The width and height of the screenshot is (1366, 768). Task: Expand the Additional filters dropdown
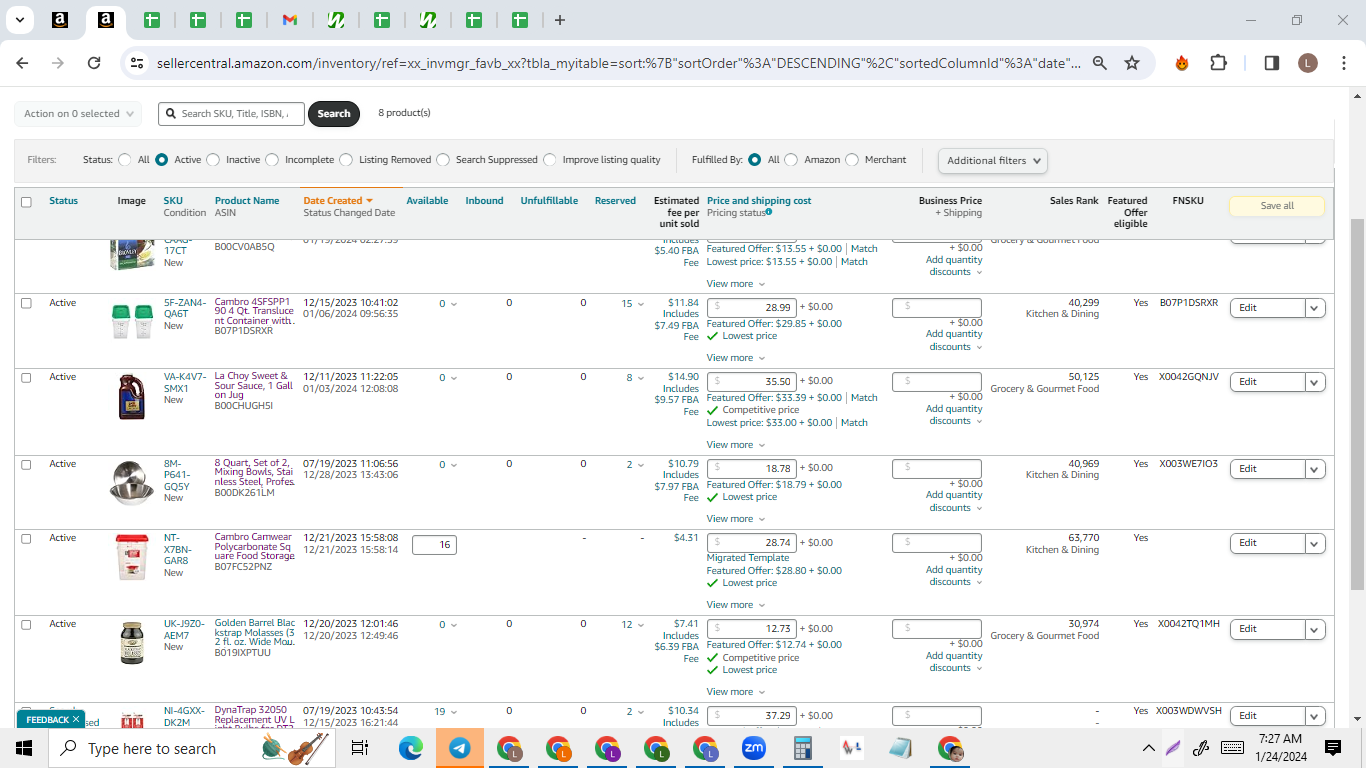tap(993, 160)
